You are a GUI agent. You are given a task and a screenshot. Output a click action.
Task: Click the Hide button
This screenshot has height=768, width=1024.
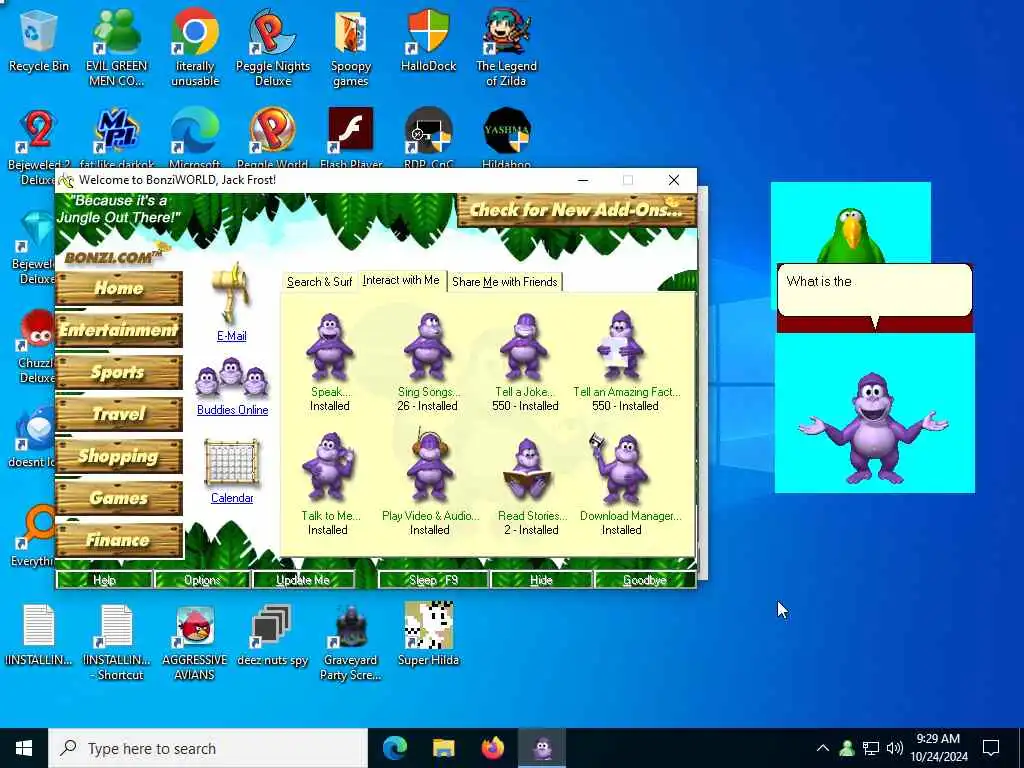(x=541, y=580)
